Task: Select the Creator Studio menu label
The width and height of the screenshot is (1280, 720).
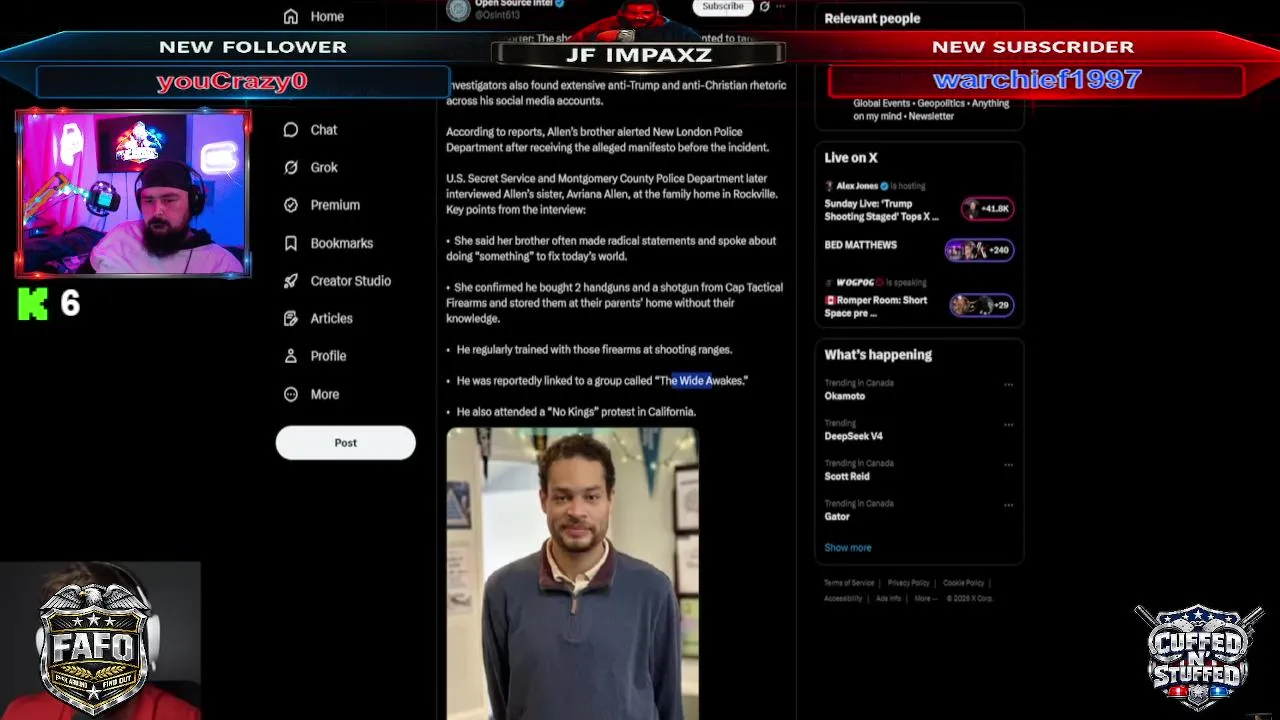Action: tap(351, 281)
